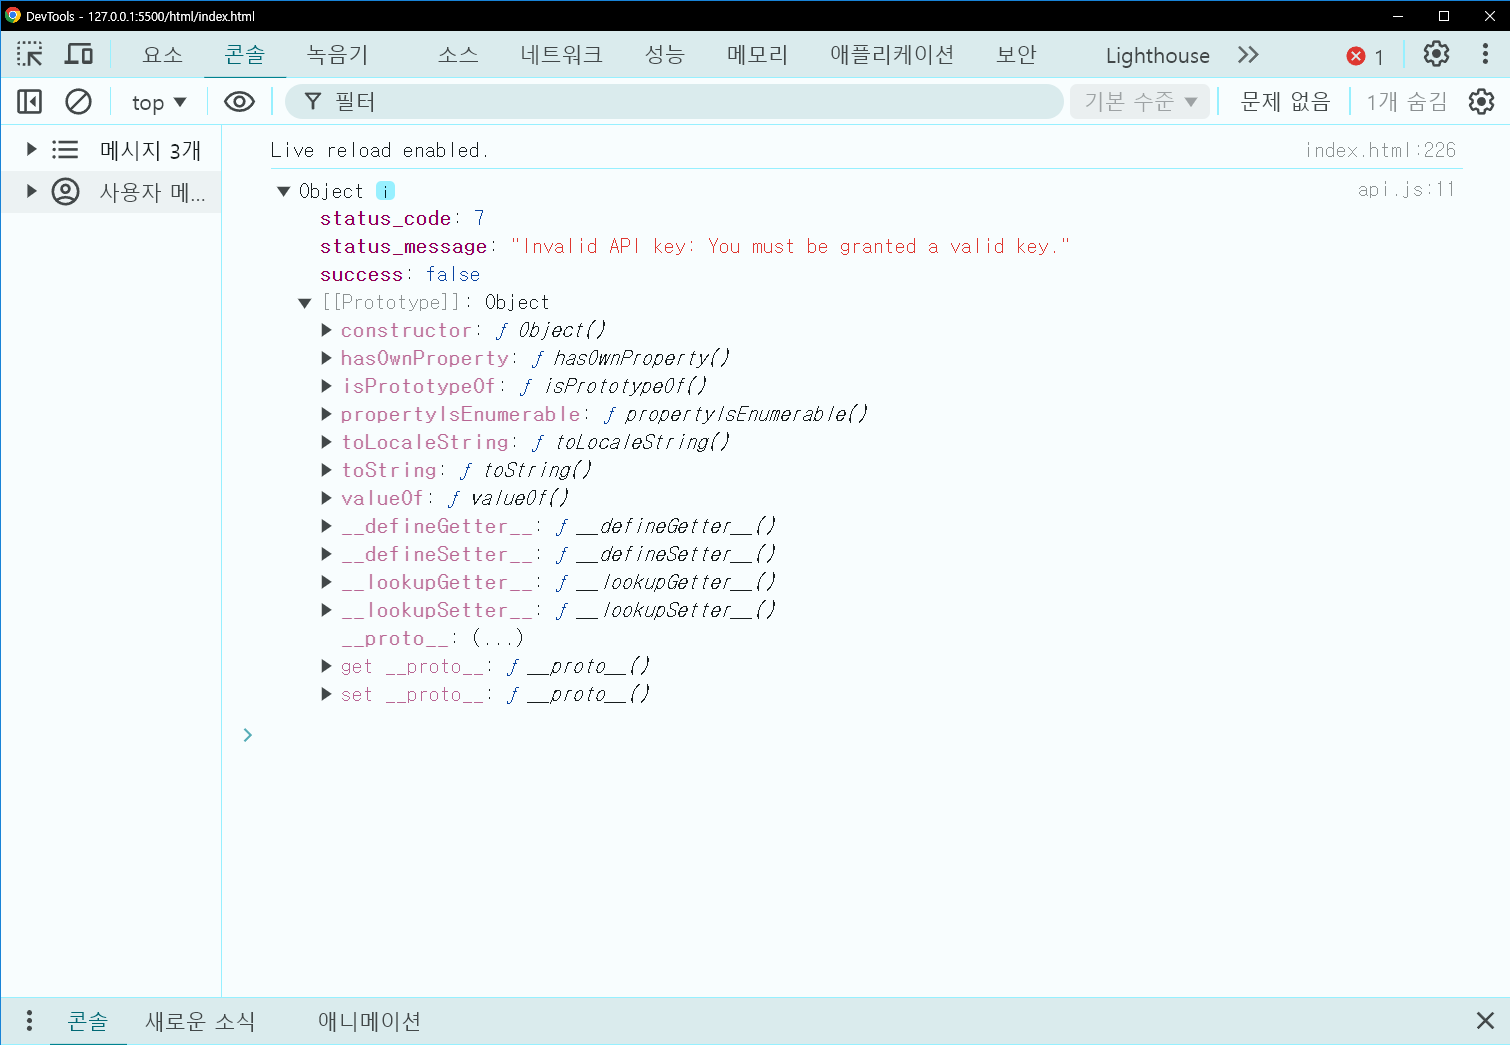
Task: Click the user messages profile icon
Action: tap(65, 191)
